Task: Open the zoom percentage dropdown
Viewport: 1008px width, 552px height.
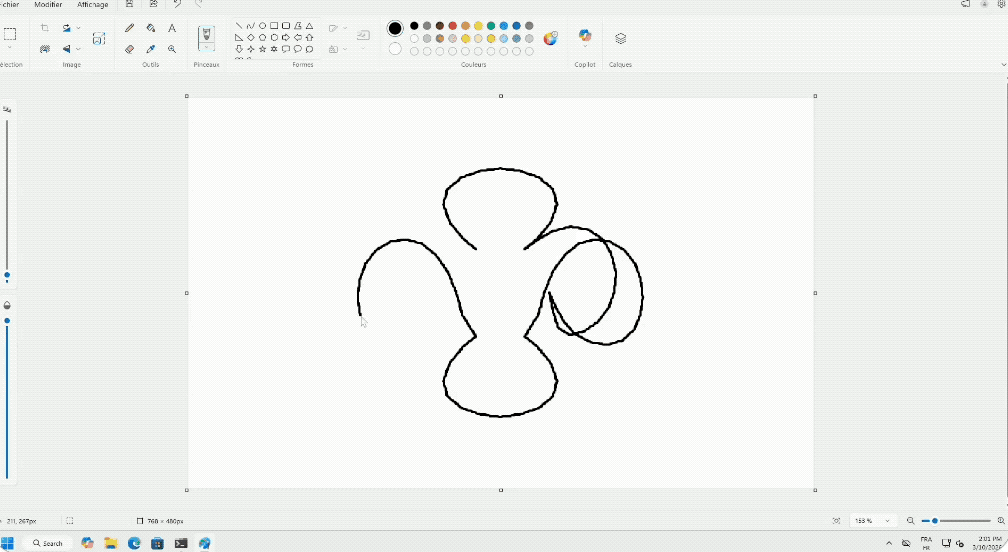Action: 887,521
